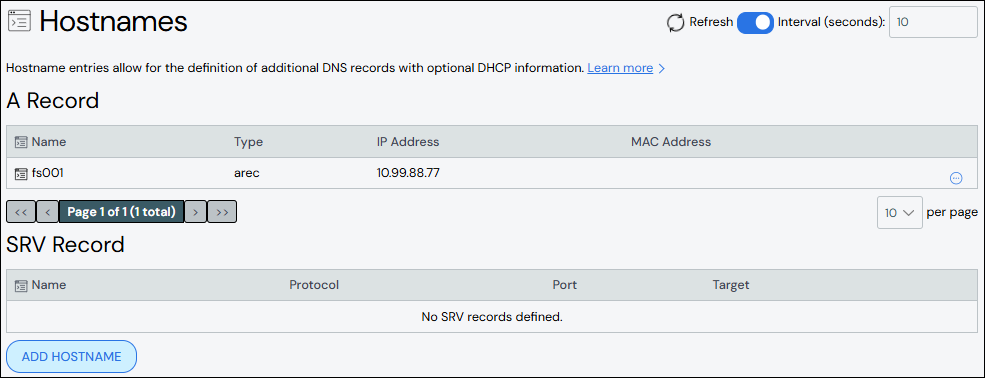Image resolution: width=985 pixels, height=378 pixels.
Task: Click the Target column header
Action: [731, 285]
